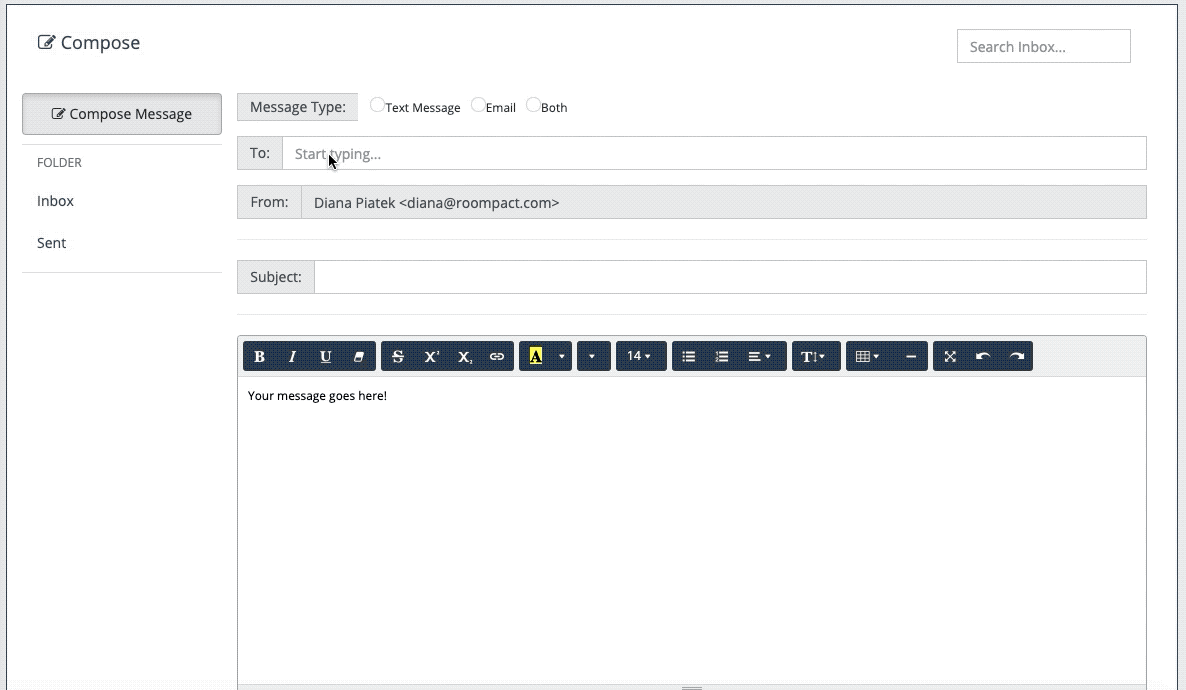Click the yellow highlight color button
Viewport: 1186px width, 690px height.
click(536, 357)
